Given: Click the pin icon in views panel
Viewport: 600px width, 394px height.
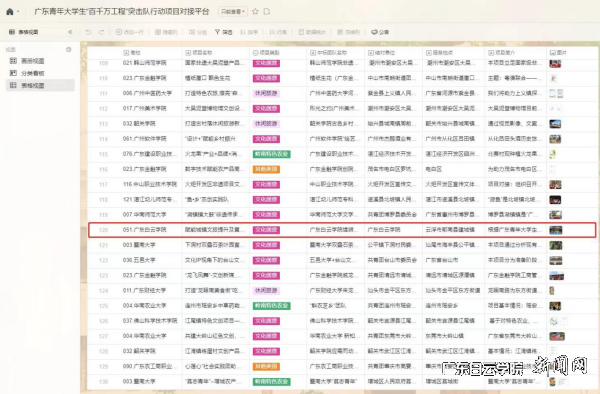Looking at the screenshot, I should pyautogui.click(x=68, y=49).
